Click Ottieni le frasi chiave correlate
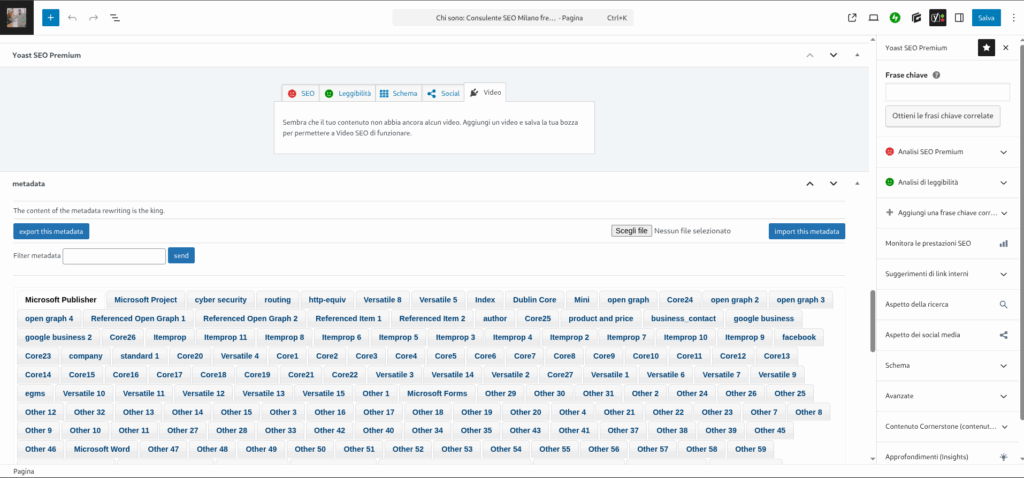The width and height of the screenshot is (1024, 478). point(942,116)
